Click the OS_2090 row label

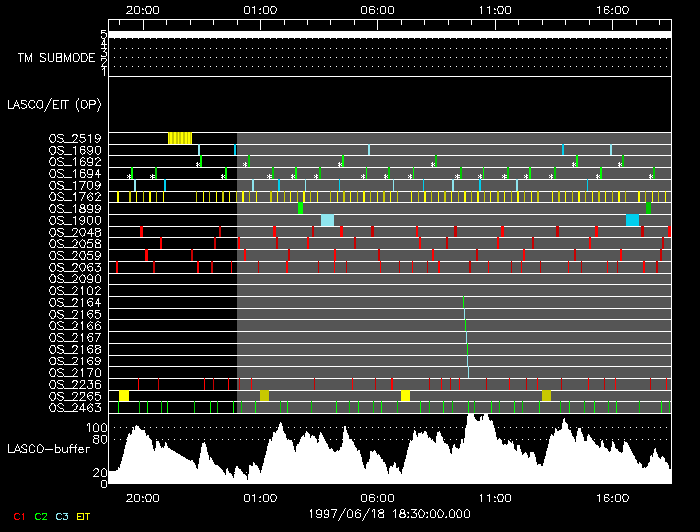pyautogui.click(x=75, y=279)
